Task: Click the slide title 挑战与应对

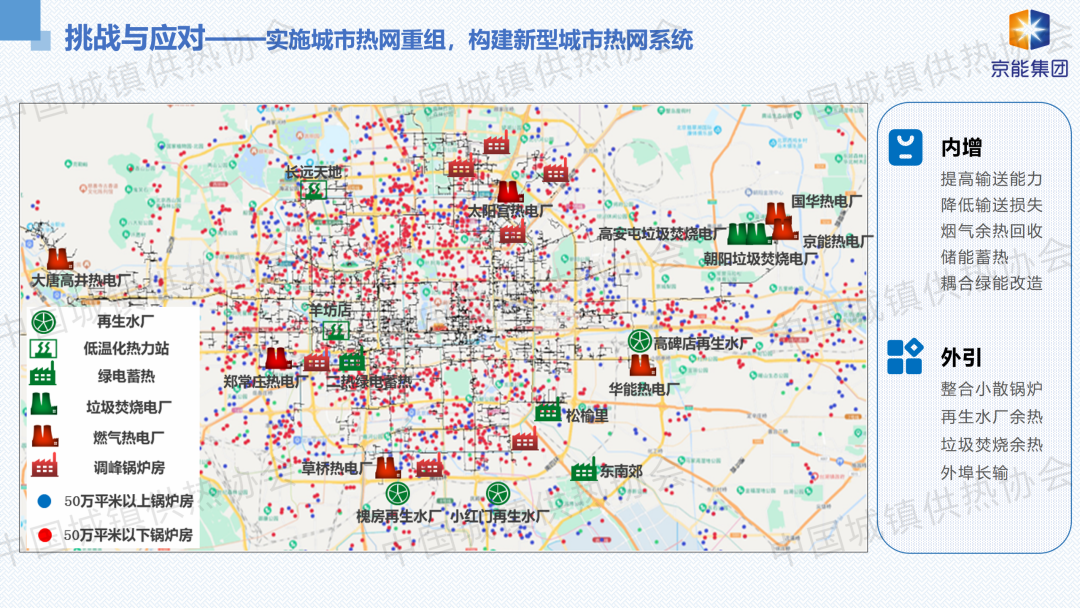Action: 133,40
